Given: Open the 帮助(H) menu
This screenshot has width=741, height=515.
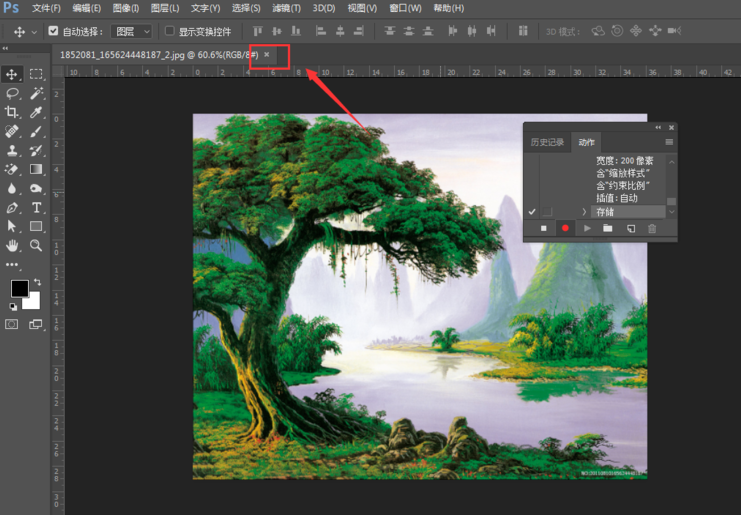Looking at the screenshot, I should (x=449, y=8).
